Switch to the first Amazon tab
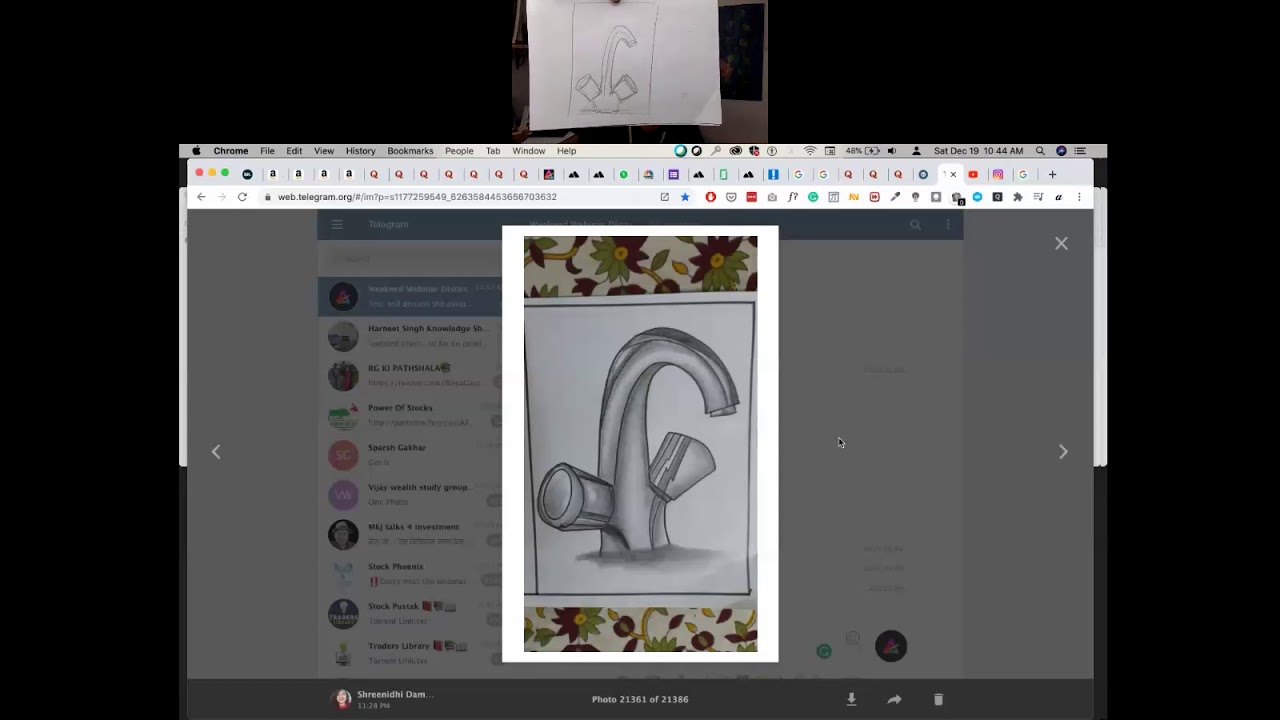The height and width of the screenshot is (720, 1280). 272,174
